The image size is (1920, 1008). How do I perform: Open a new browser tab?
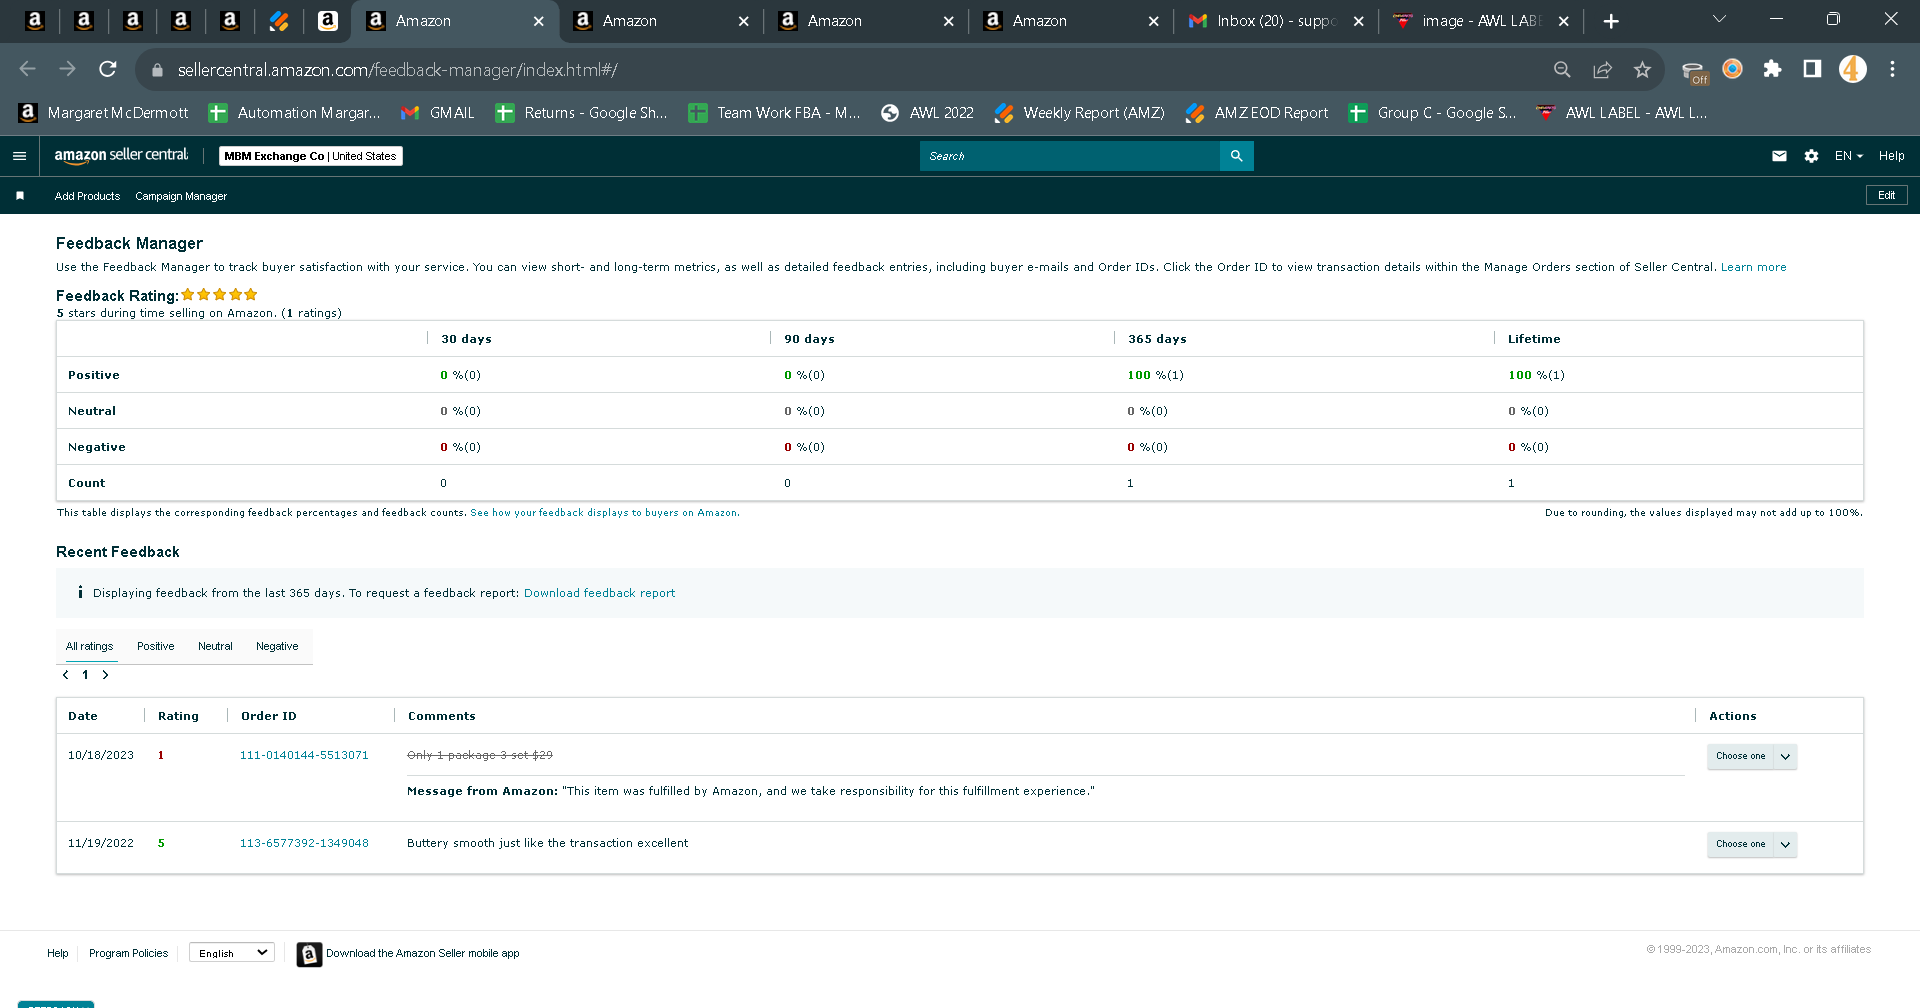point(1611,21)
